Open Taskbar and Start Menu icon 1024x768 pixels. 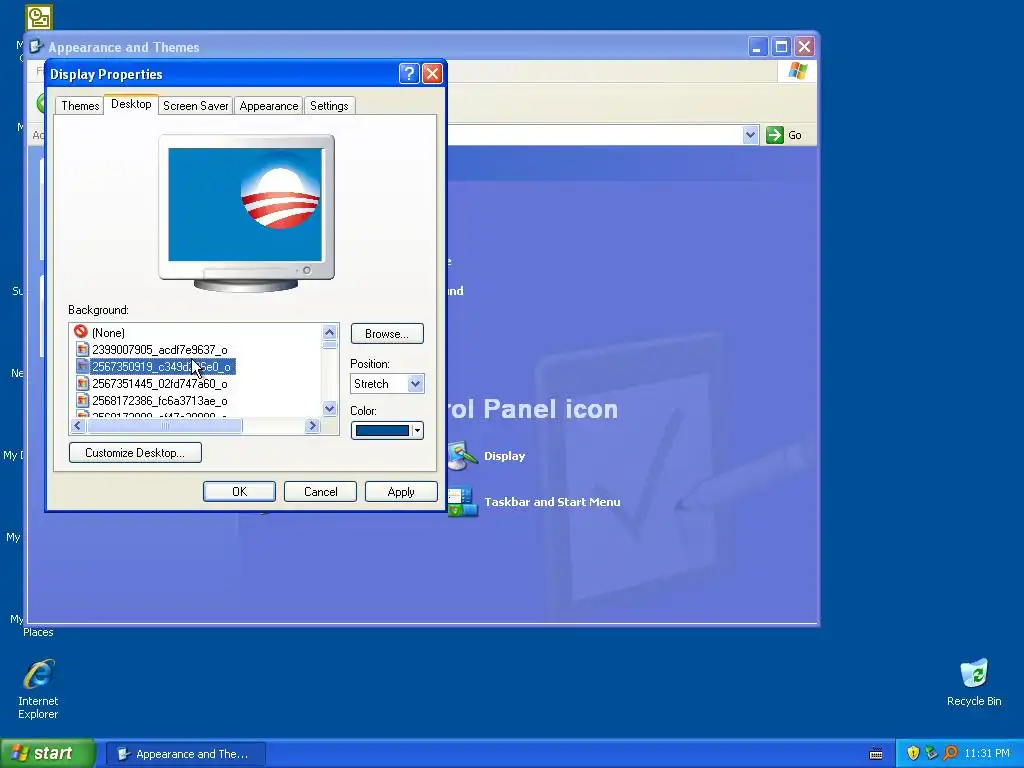pos(463,502)
